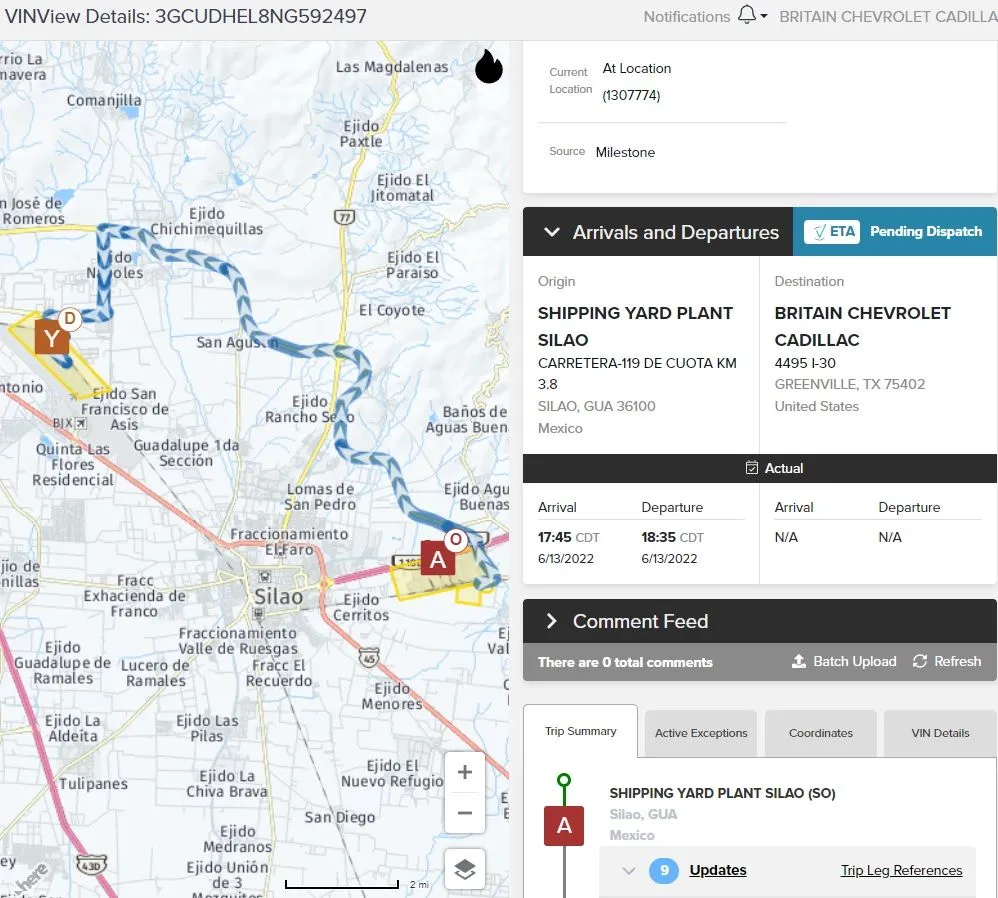
Task: Click the ETA Pending Dispatch badge
Action: pos(894,232)
